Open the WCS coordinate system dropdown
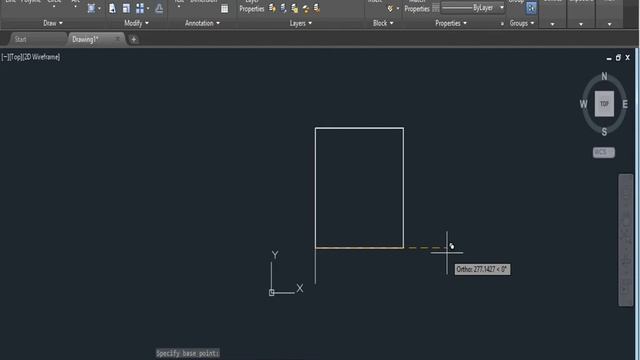This screenshot has width=640, height=360. coord(604,152)
